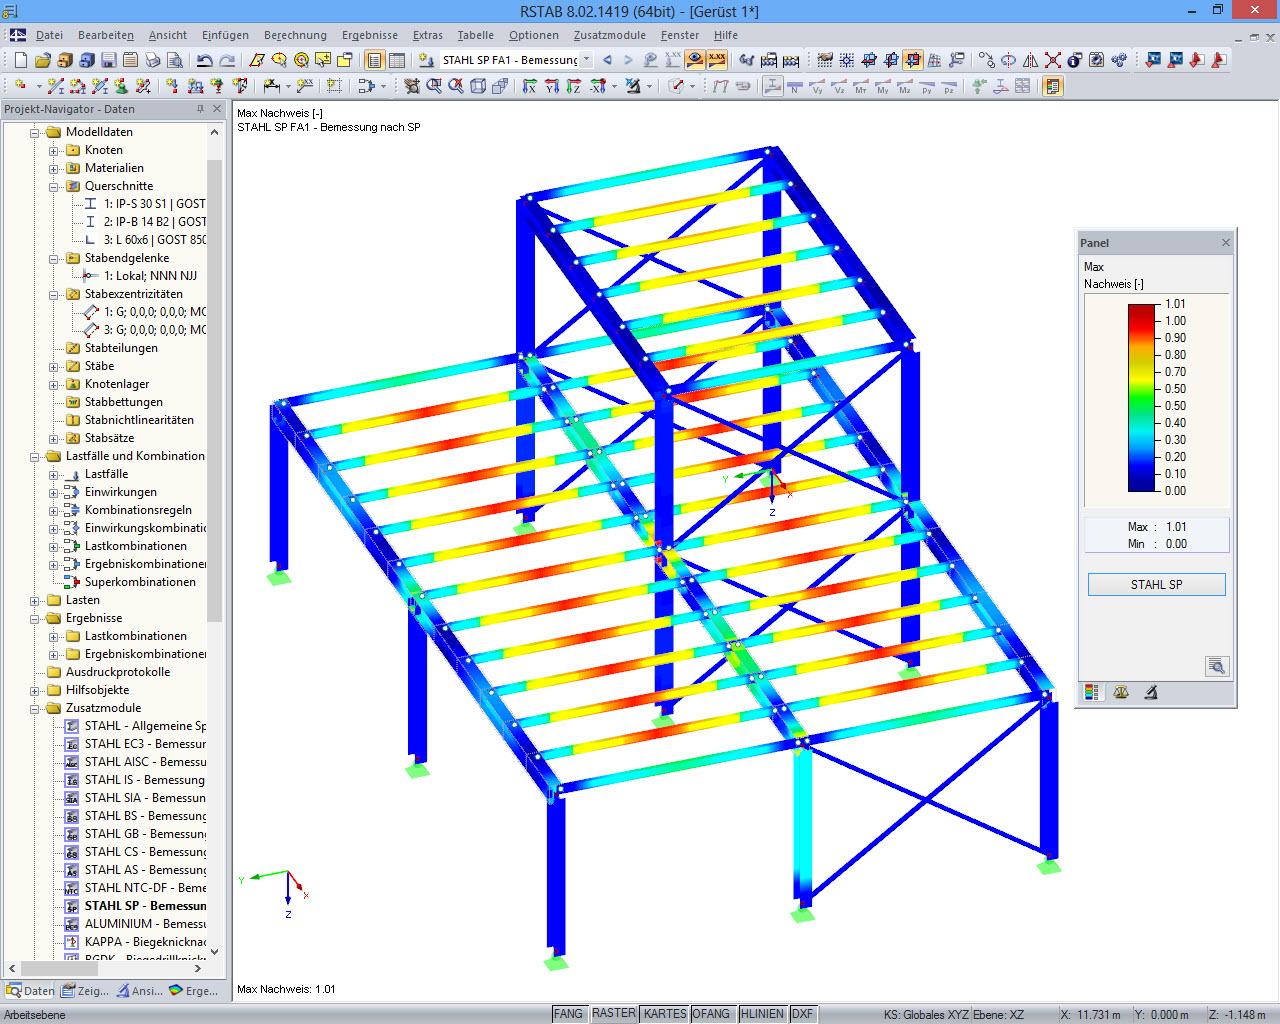Toggle the x.xx result values display
Screen dimensions: 1280x1024
(717, 60)
